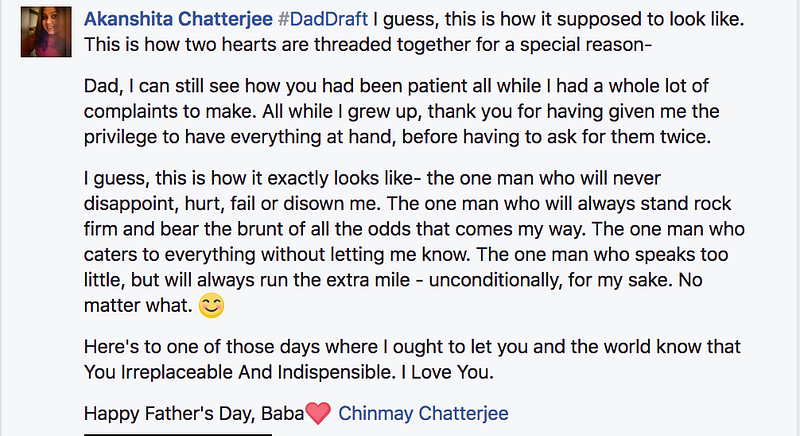Click the smiling face emoji after 'matter what.'
800x436 pixels.
pyautogui.click(x=211, y=306)
